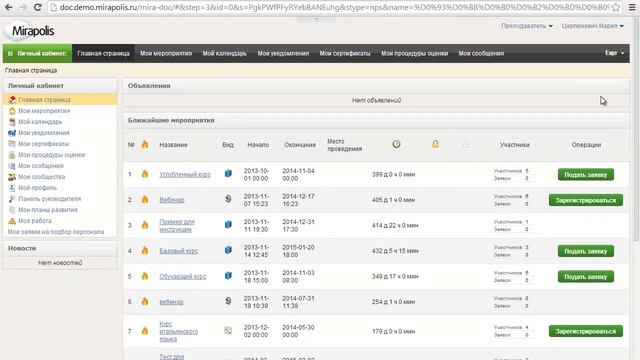This screenshot has width=640, height=360.
Task: Open Курс итальянского языка link
Action: click(x=178, y=331)
